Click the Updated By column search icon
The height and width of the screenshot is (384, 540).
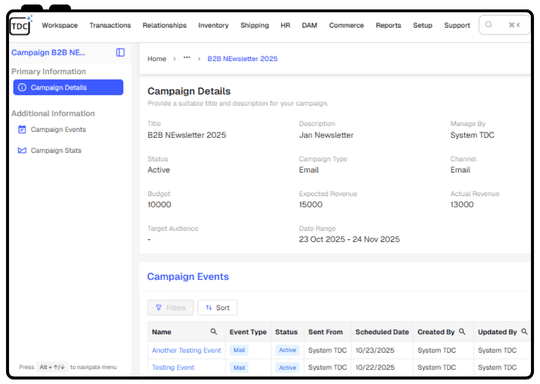click(524, 331)
